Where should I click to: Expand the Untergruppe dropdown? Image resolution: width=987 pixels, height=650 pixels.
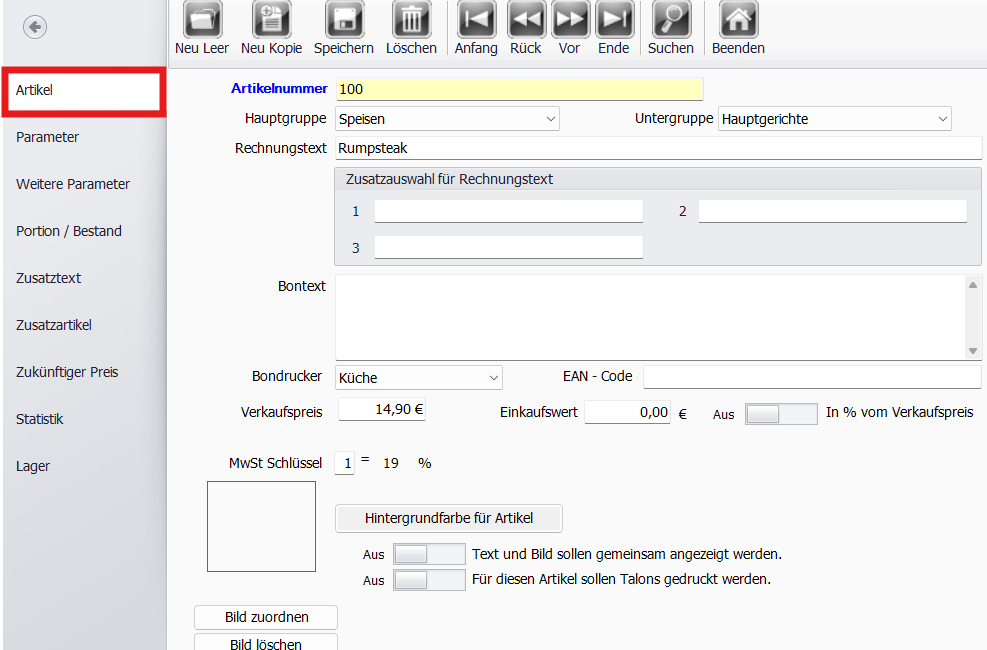click(835, 119)
